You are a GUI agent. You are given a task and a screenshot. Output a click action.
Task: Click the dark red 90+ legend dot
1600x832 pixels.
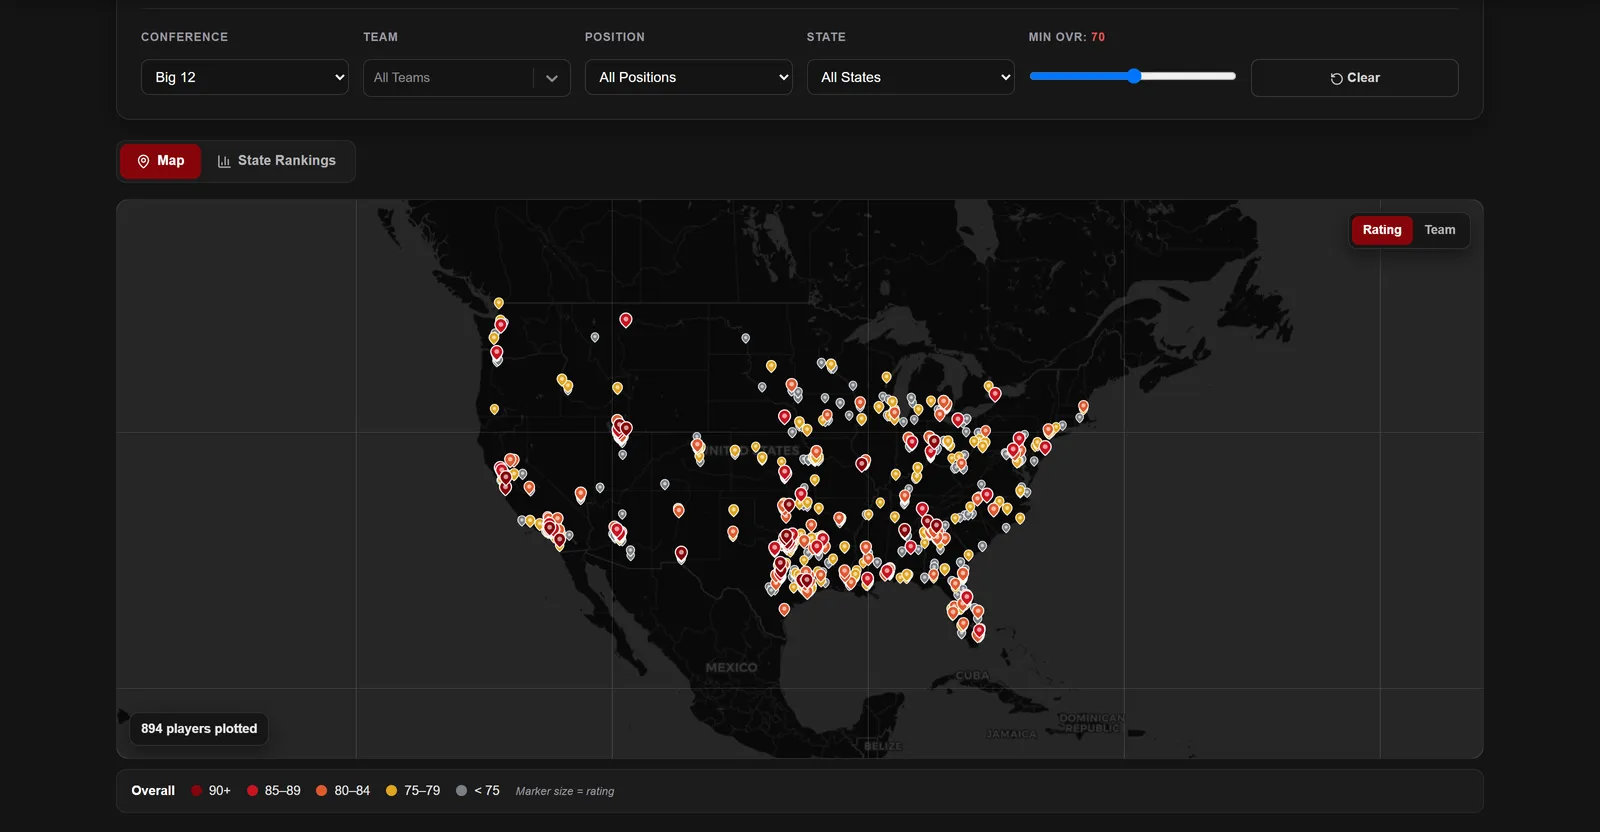click(197, 791)
